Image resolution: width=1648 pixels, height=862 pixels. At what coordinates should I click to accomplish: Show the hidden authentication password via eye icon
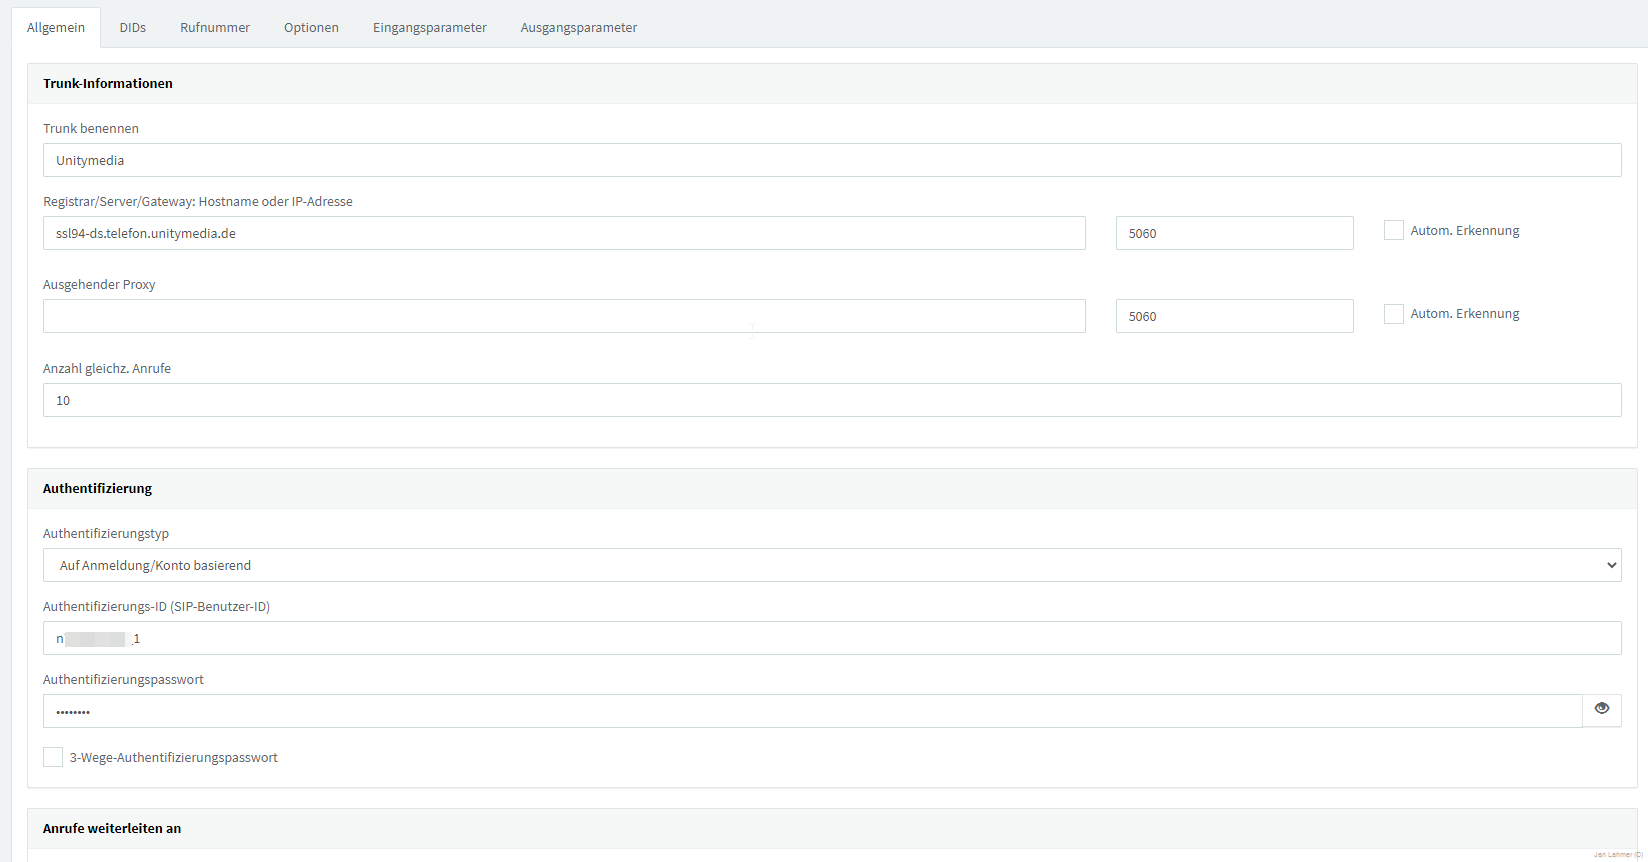[1601, 709]
